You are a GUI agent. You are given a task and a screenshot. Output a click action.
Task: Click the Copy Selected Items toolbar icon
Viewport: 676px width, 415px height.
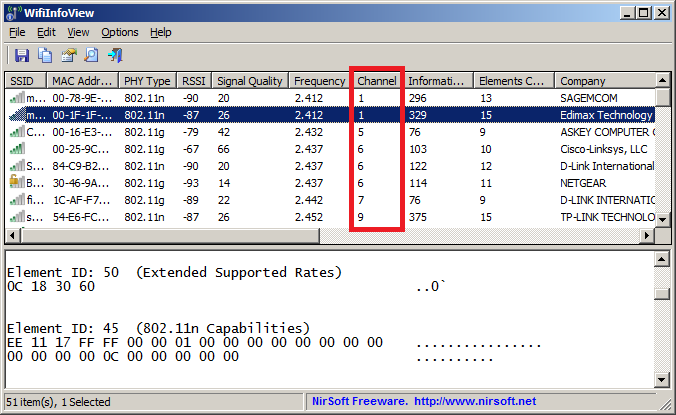(x=45, y=56)
